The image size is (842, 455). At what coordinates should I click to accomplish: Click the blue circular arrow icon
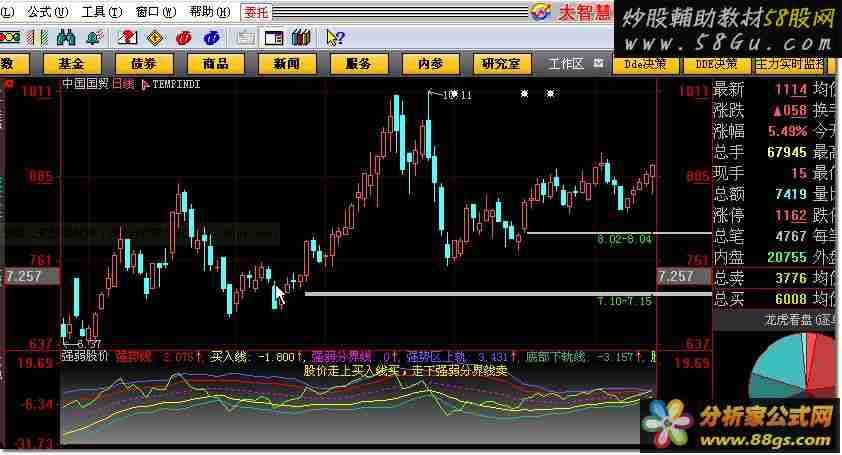212,38
